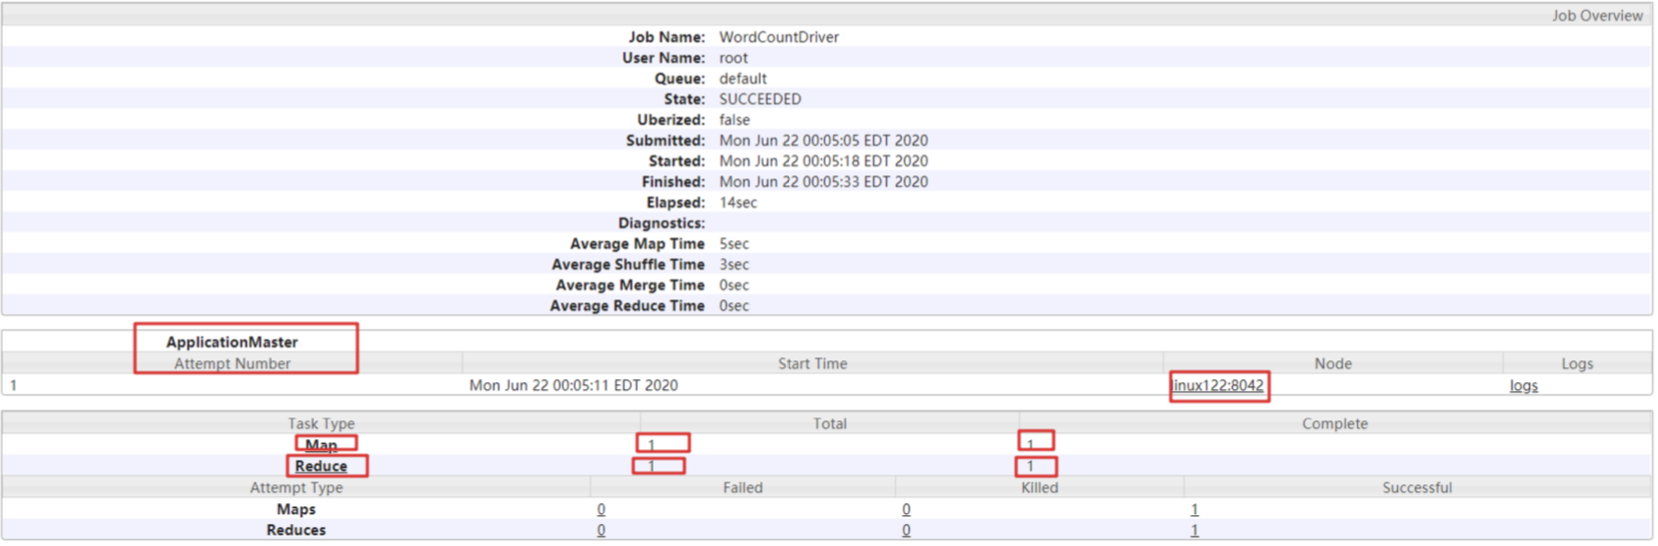This screenshot has width=1658, height=546.
Task: Select the Reduce row Total value
Action: coord(651,466)
